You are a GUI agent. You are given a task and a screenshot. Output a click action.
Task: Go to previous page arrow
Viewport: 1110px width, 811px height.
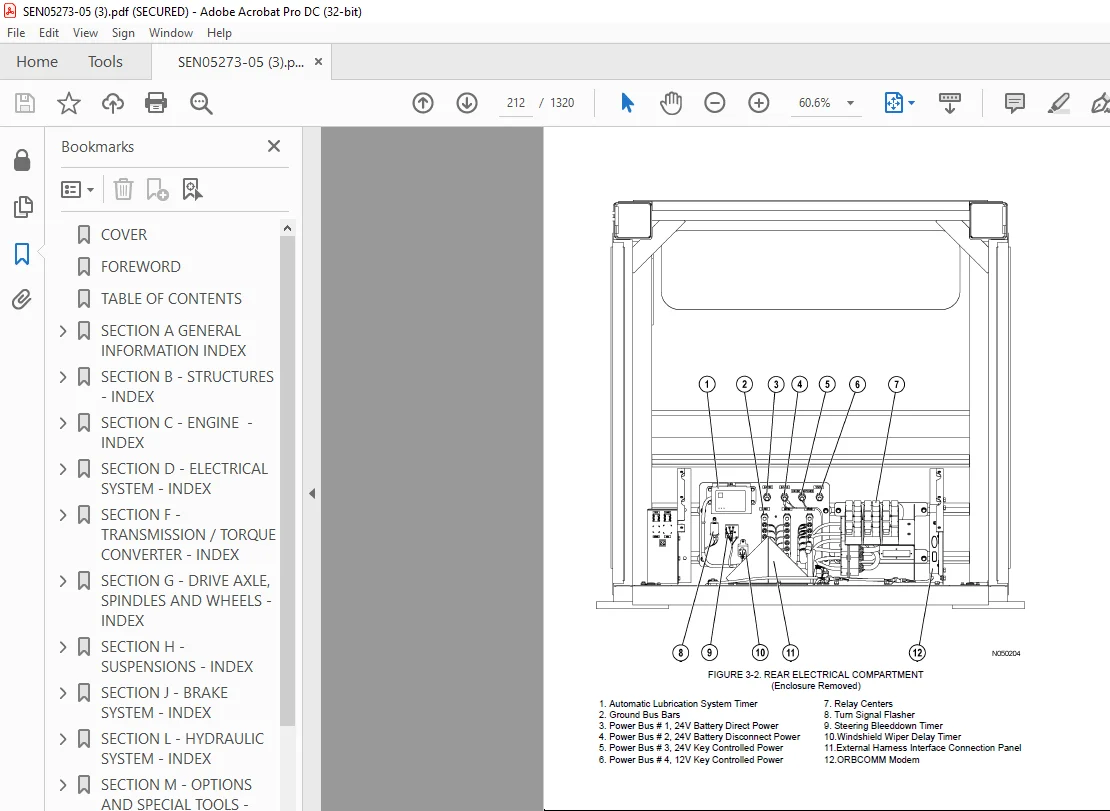[x=423, y=103]
